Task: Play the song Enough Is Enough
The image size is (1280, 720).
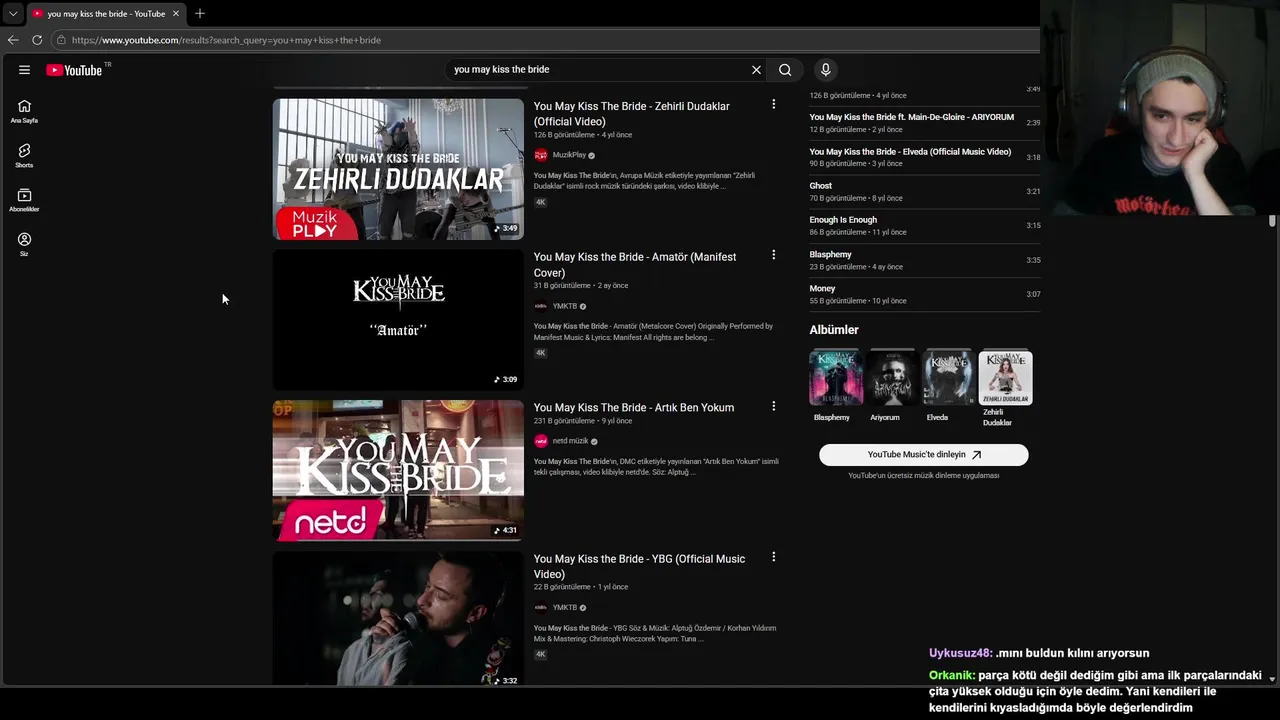Action: point(925,225)
